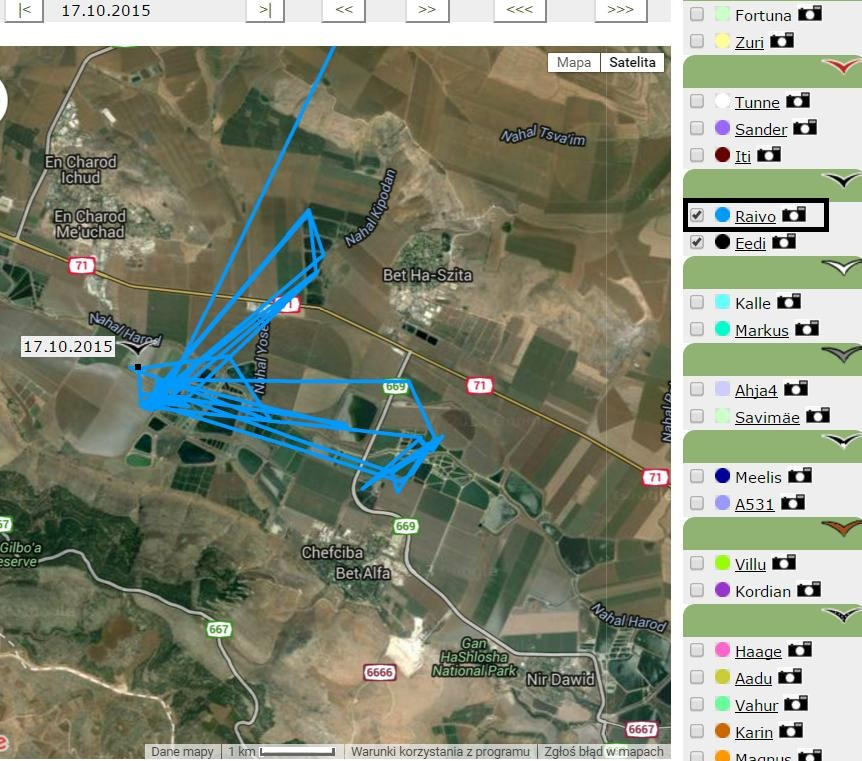Viewport: 862px width, 761px height.
Task: Open the camera icon next to Raivo
Action: click(794, 214)
